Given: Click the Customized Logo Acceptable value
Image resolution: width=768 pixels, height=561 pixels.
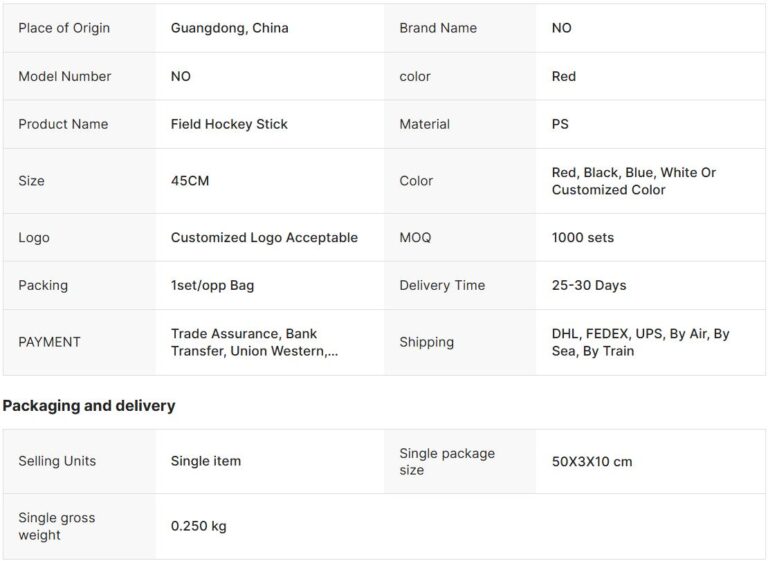Looking at the screenshot, I should 264,238.
